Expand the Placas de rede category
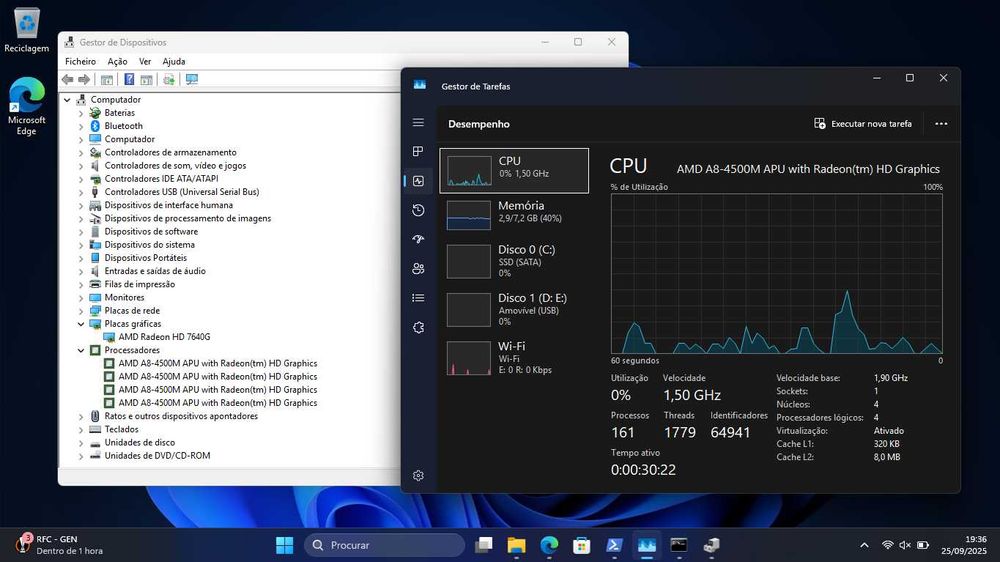The width and height of the screenshot is (1000, 562). pyautogui.click(x=81, y=311)
